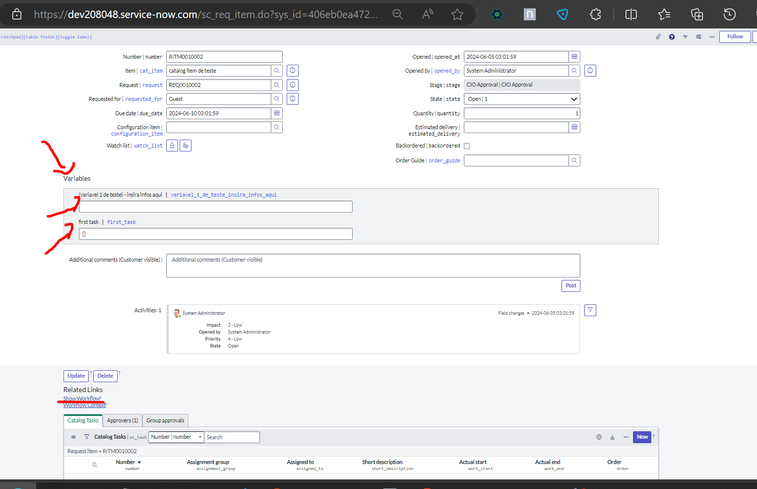757x489 pixels.
Task: Open the Workflow Context link
Action: [85, 405]
